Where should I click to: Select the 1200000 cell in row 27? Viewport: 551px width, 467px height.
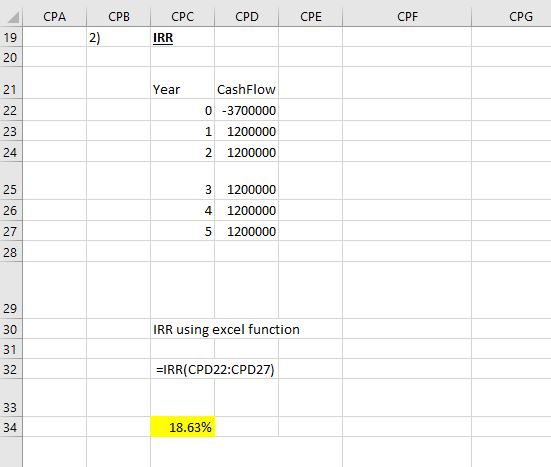click(x=246, y=231)
